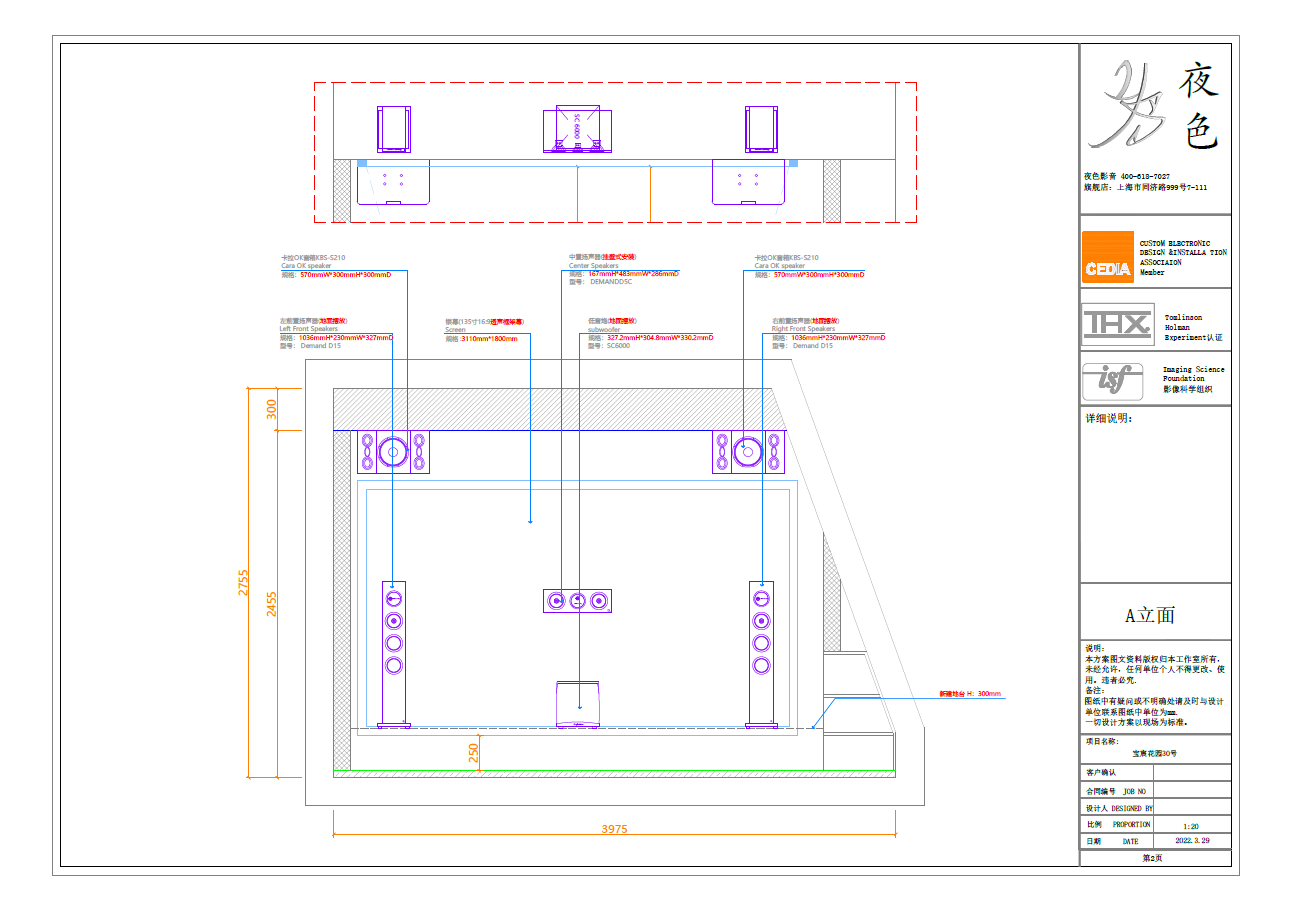Click the project name '宝宸花园30号'
Screen dimensions: 1289x908
click(1154, 753)
